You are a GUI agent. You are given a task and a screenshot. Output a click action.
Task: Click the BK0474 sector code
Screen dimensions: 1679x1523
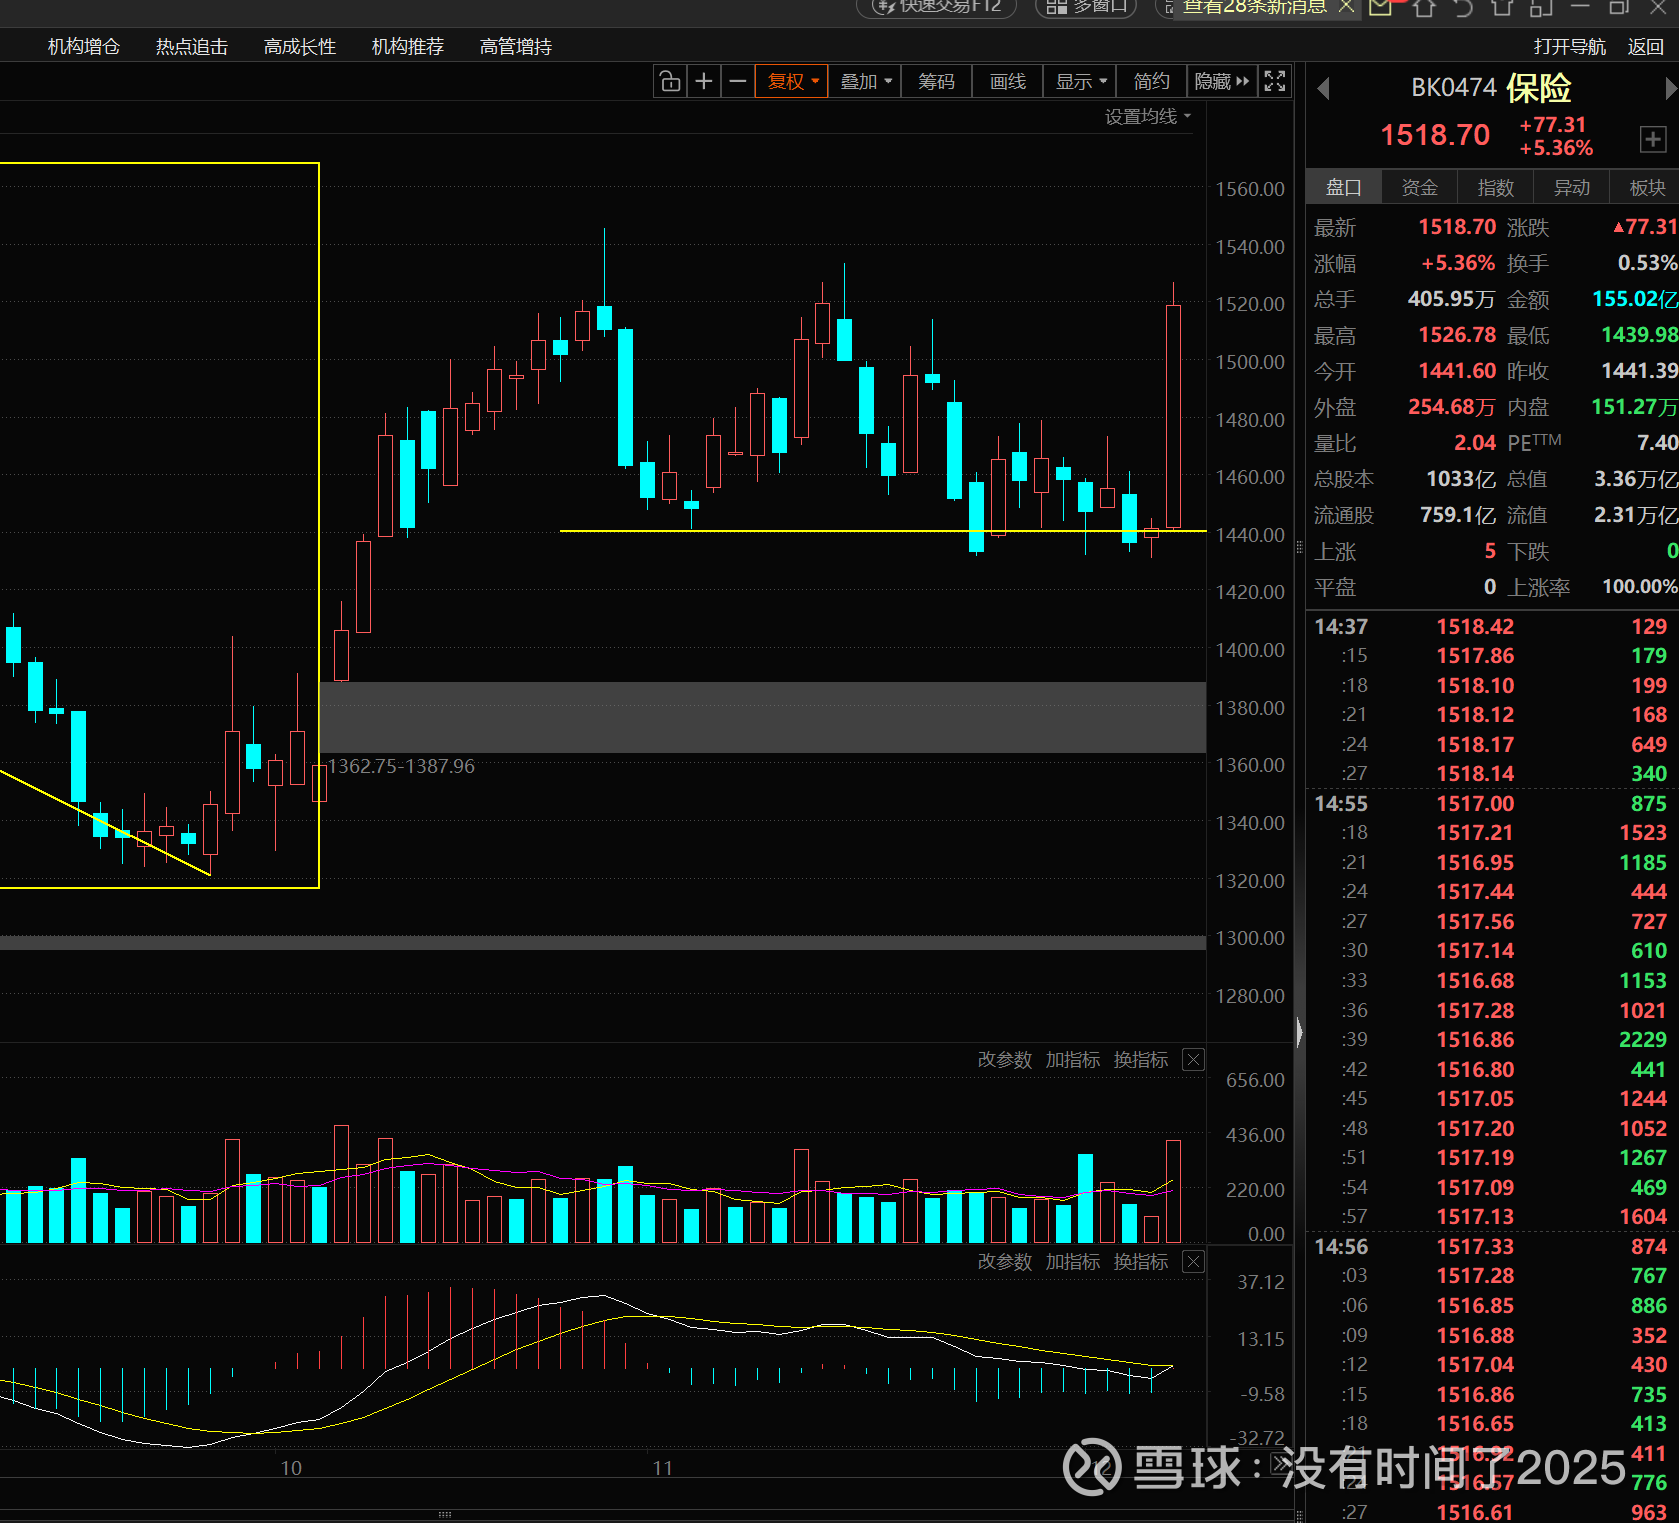click(1453, 88)
